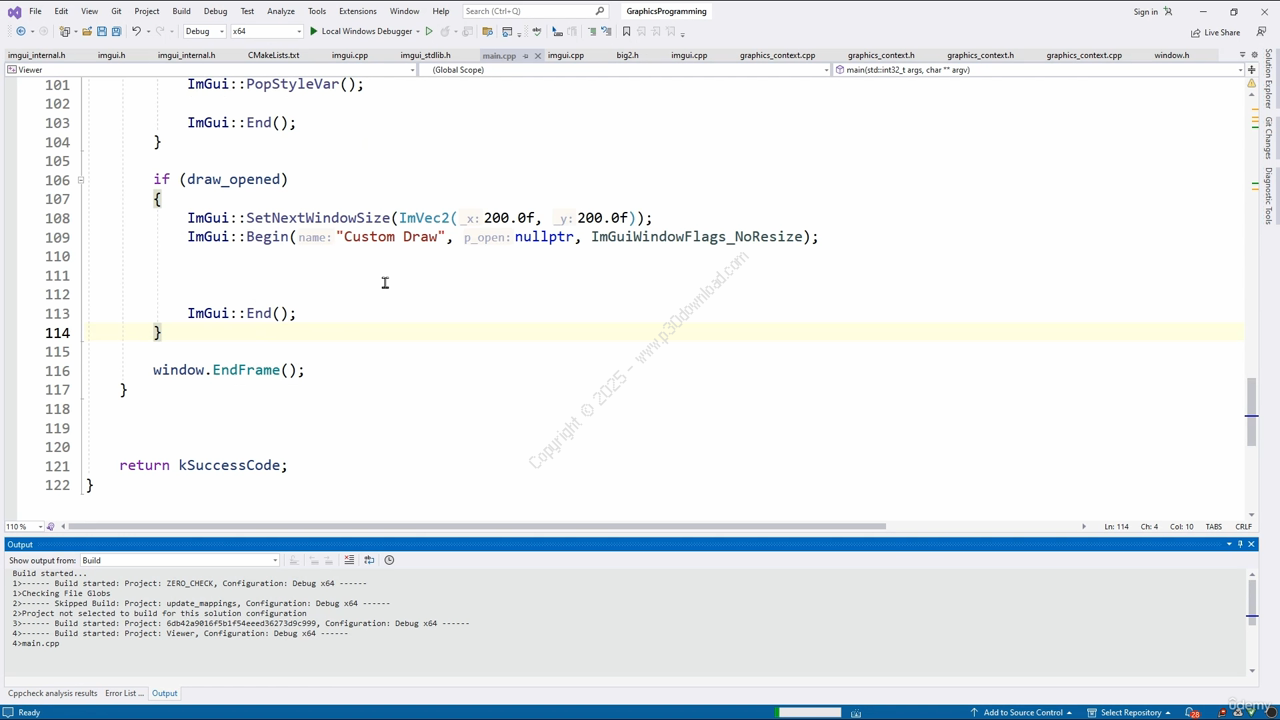The width and height of the screenshot is (1280, 720).
Task: Click Add to Source Control button
Action: coord(1021,713)
